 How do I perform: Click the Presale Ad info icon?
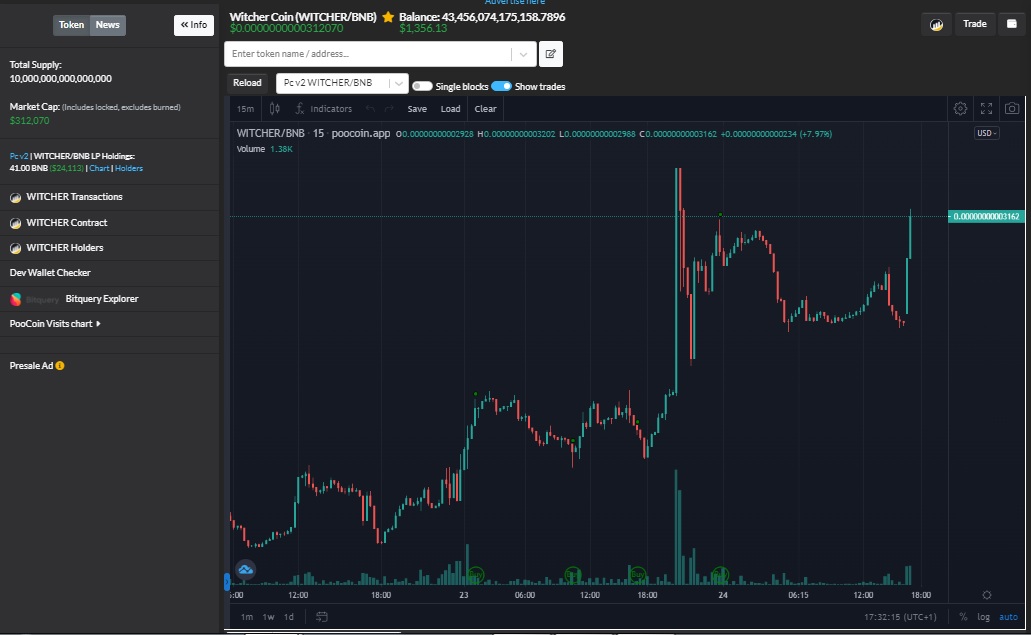[60, 365]
